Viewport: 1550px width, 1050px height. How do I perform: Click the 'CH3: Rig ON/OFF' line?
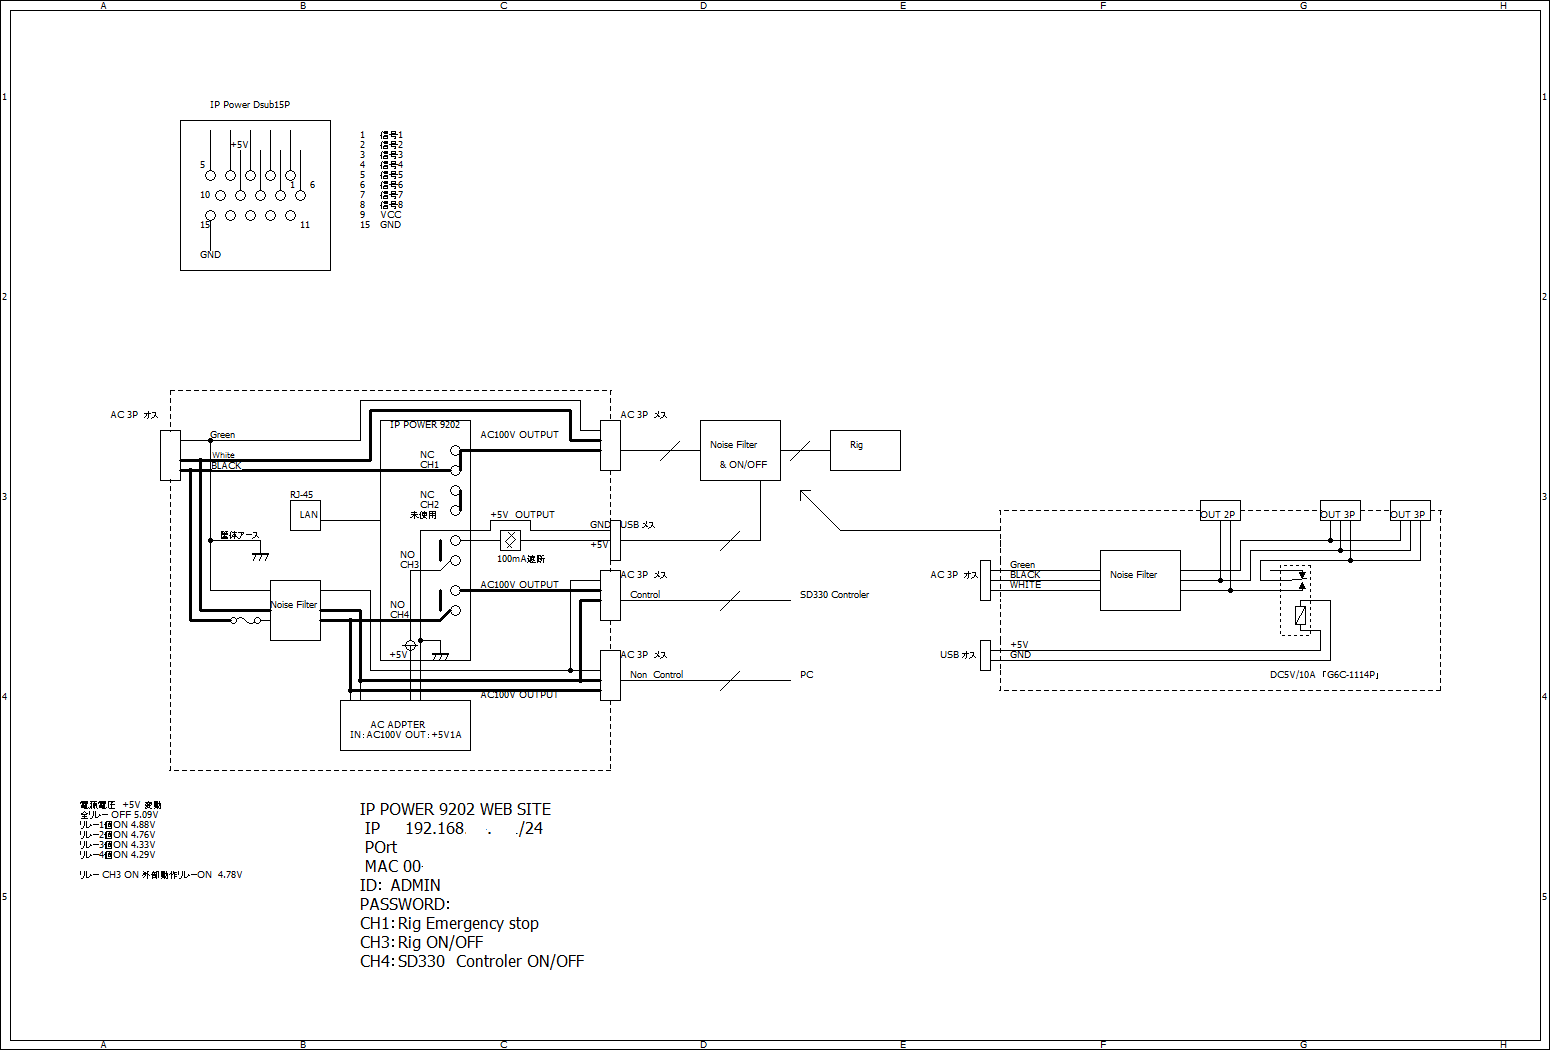coord(421,942)
